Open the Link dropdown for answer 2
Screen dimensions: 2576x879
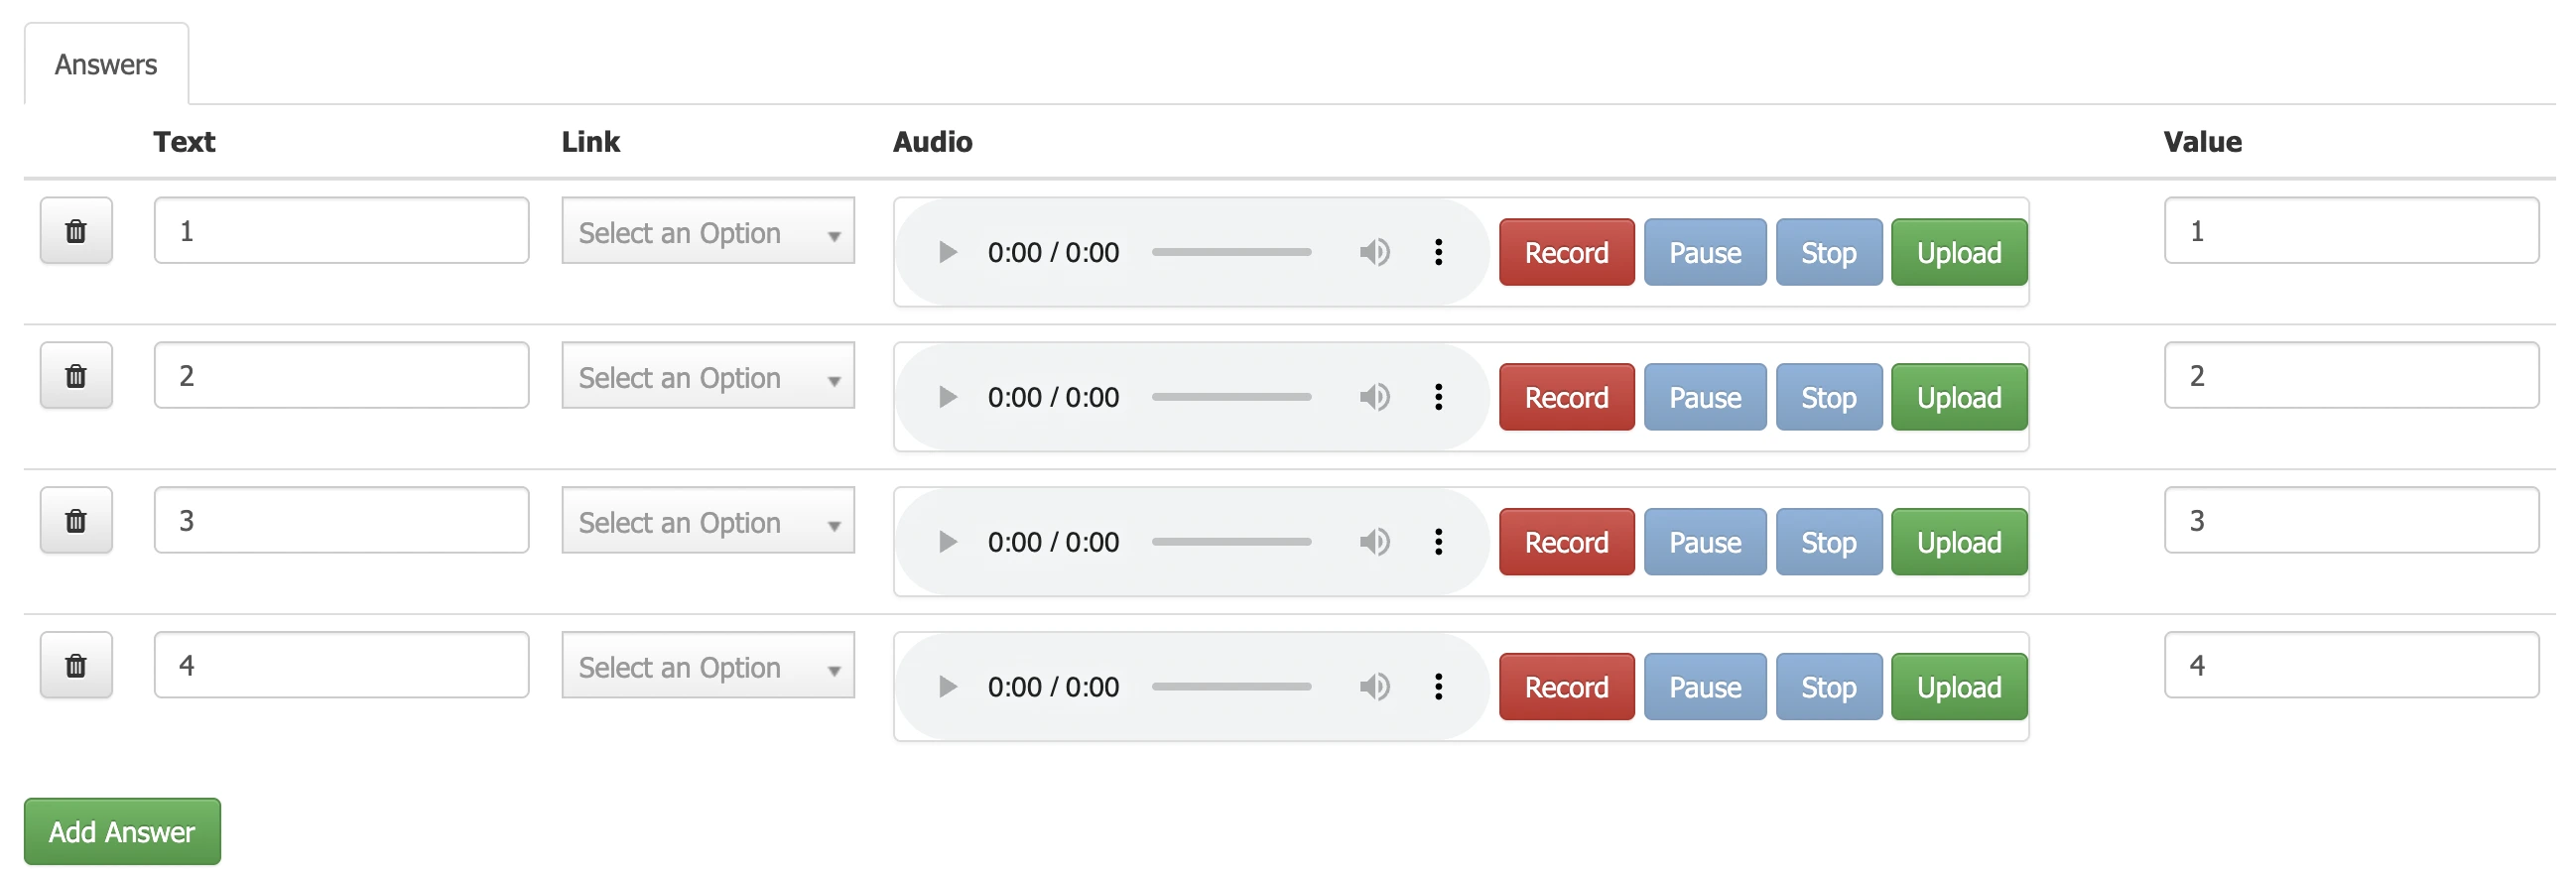(x=707, y=376)
